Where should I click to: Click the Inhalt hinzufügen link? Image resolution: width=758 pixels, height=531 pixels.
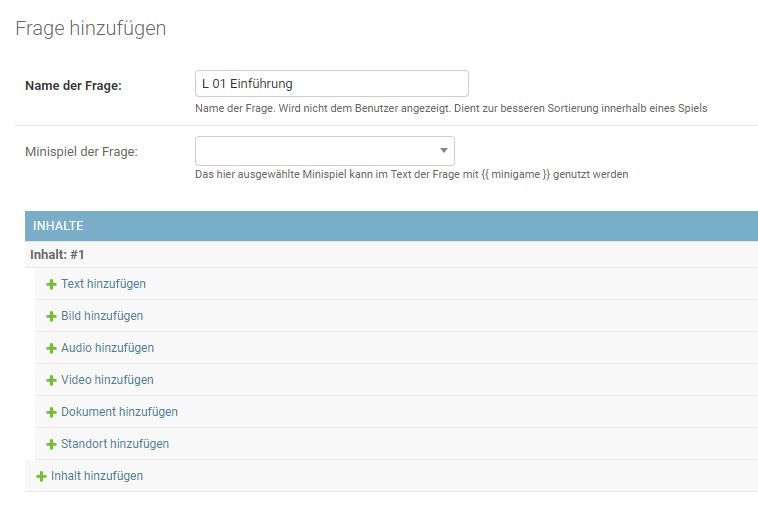pos(97,476)
